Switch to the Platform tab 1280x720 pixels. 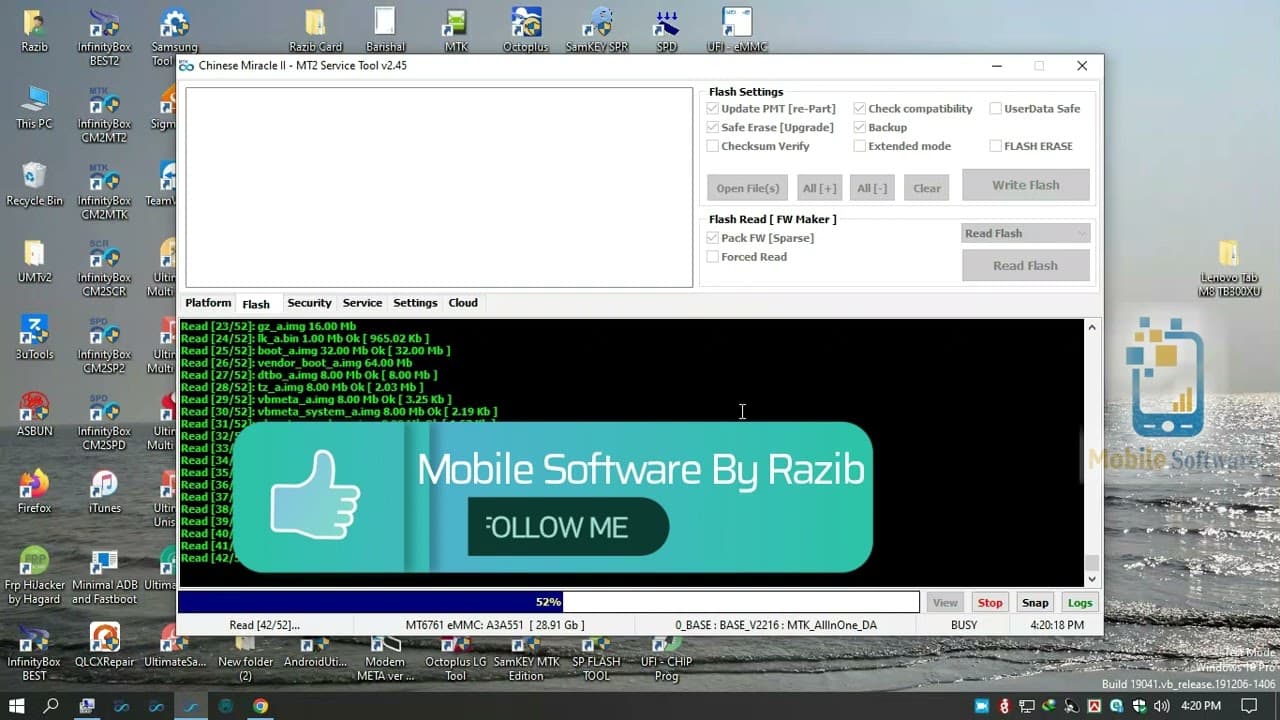pos(208,303)
